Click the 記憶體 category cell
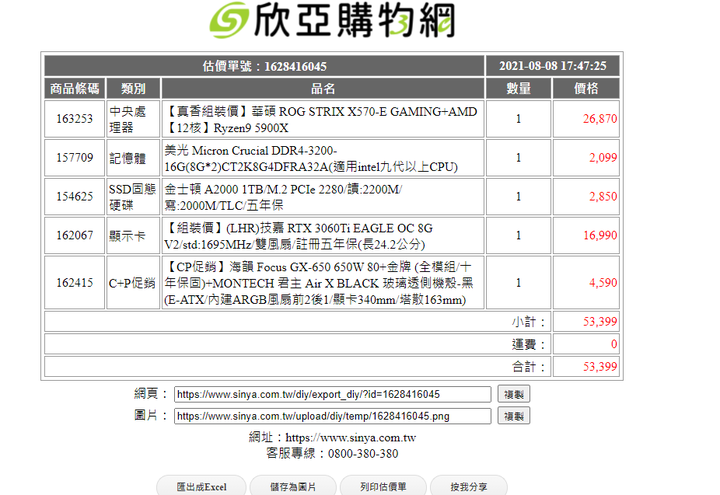Viewport: 720px width, 495px height. (133, 158)
